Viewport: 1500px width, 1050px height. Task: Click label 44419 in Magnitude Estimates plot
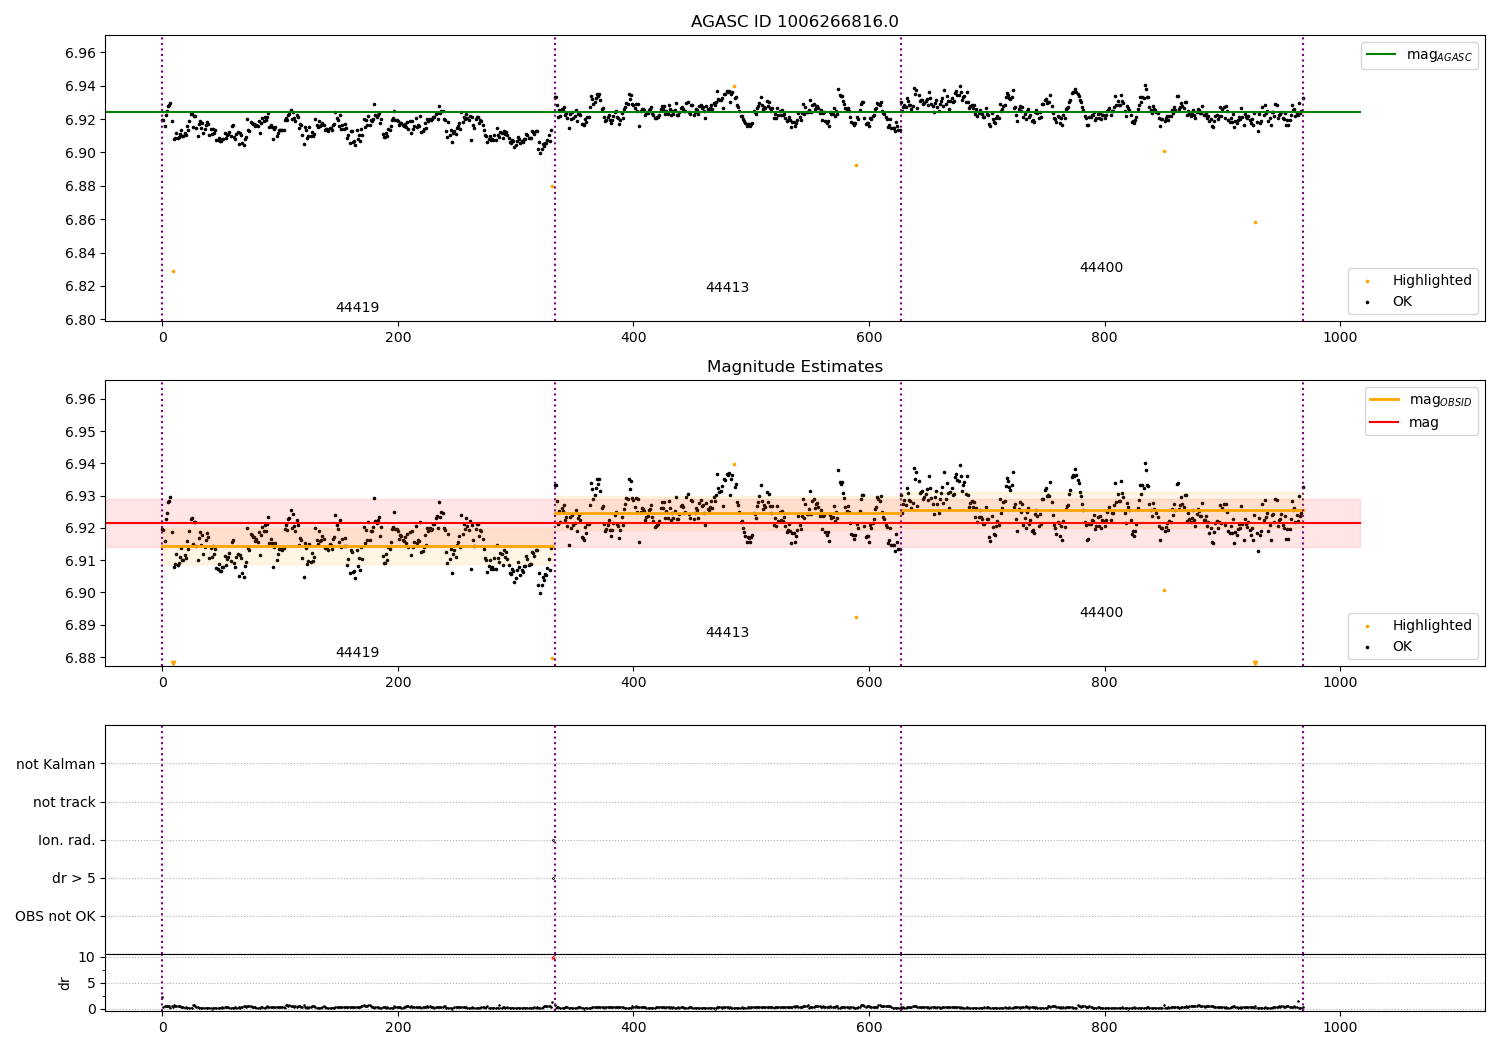[357, 653]
